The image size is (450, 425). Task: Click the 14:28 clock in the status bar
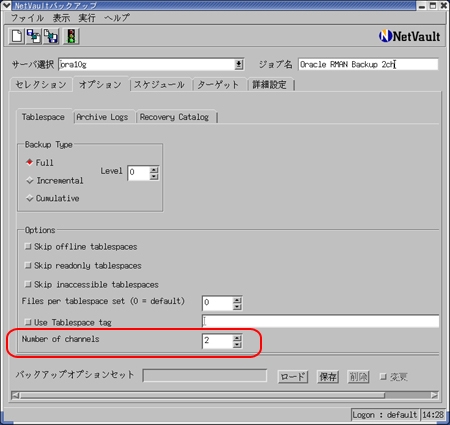click(x=433, y=415)
